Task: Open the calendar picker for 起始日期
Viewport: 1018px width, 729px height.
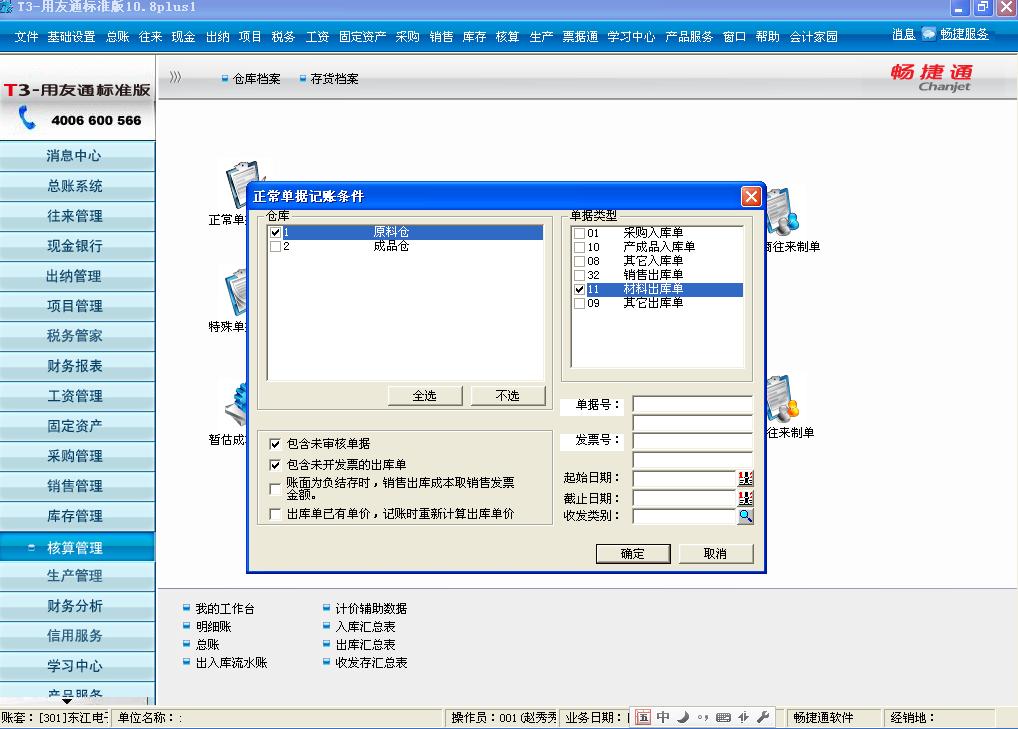Action: [744, 478]
